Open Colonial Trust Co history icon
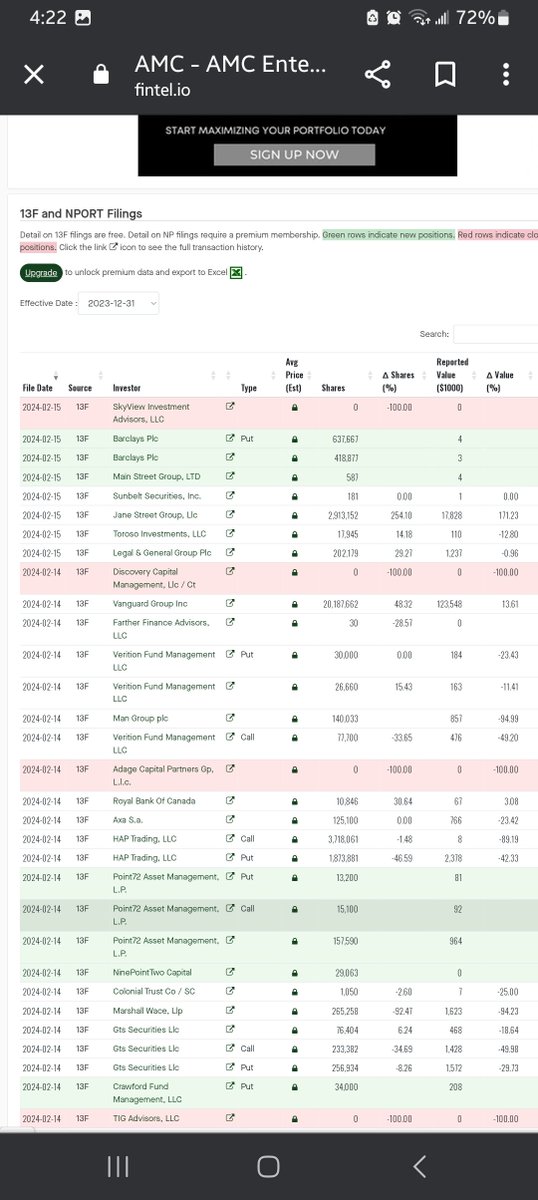538x1200 pixels. (231, 991)
